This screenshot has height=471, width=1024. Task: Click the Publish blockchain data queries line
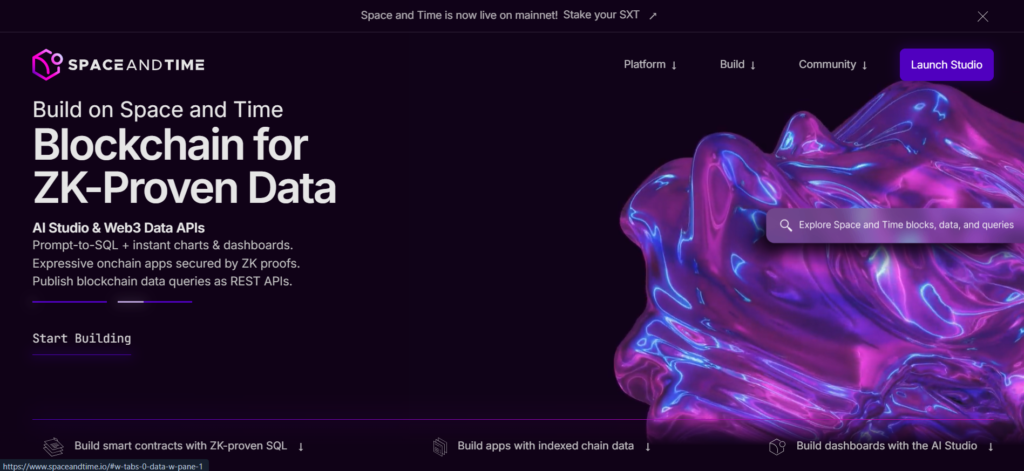162,282
